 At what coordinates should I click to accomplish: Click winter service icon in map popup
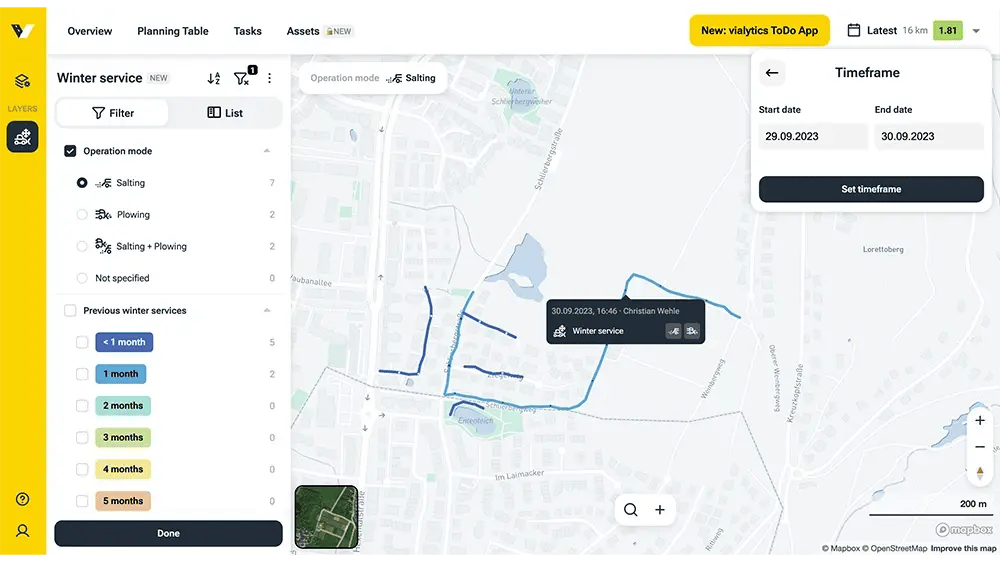point(559,330)
